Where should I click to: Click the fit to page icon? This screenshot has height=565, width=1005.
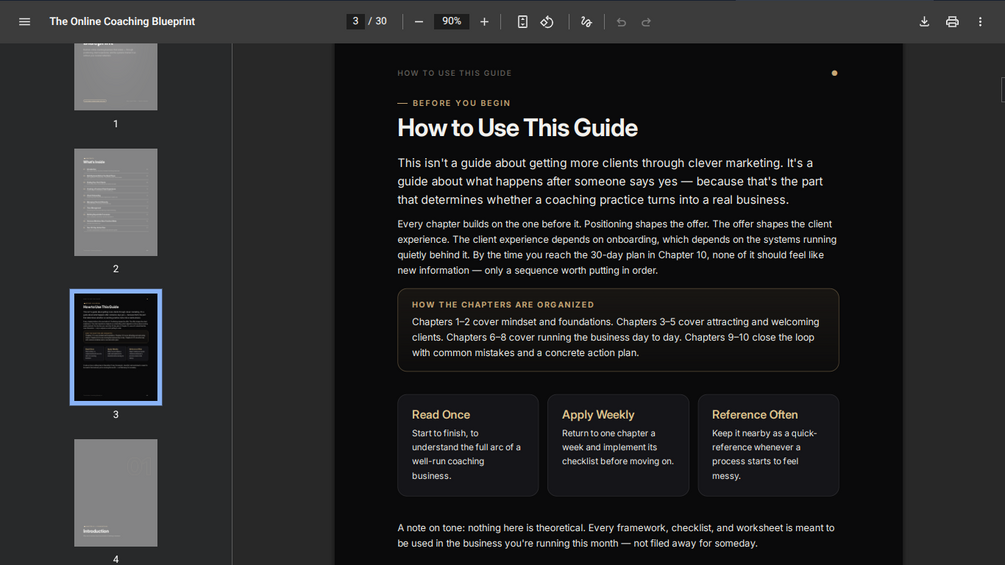(522, 22)
